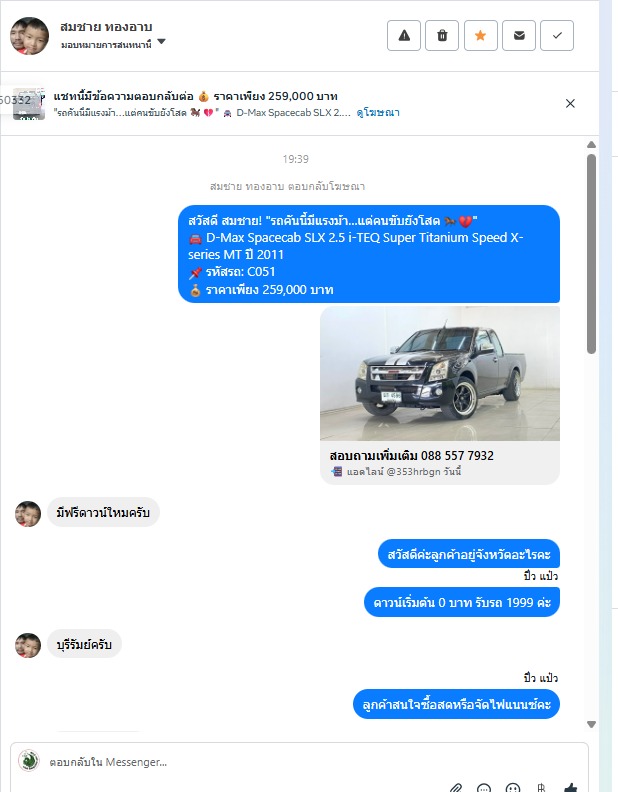Click scrollbar up arrow in chat

[591, 145]
